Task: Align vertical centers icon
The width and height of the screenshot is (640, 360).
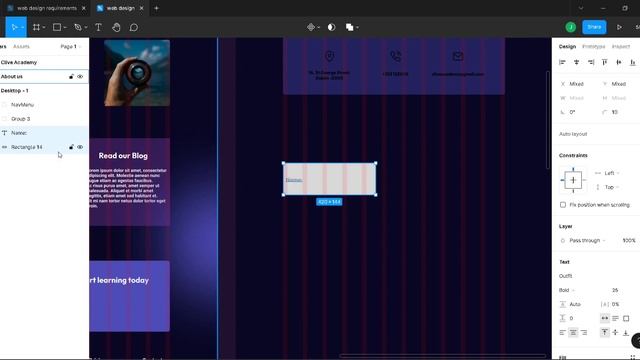Action: (619, 62)
